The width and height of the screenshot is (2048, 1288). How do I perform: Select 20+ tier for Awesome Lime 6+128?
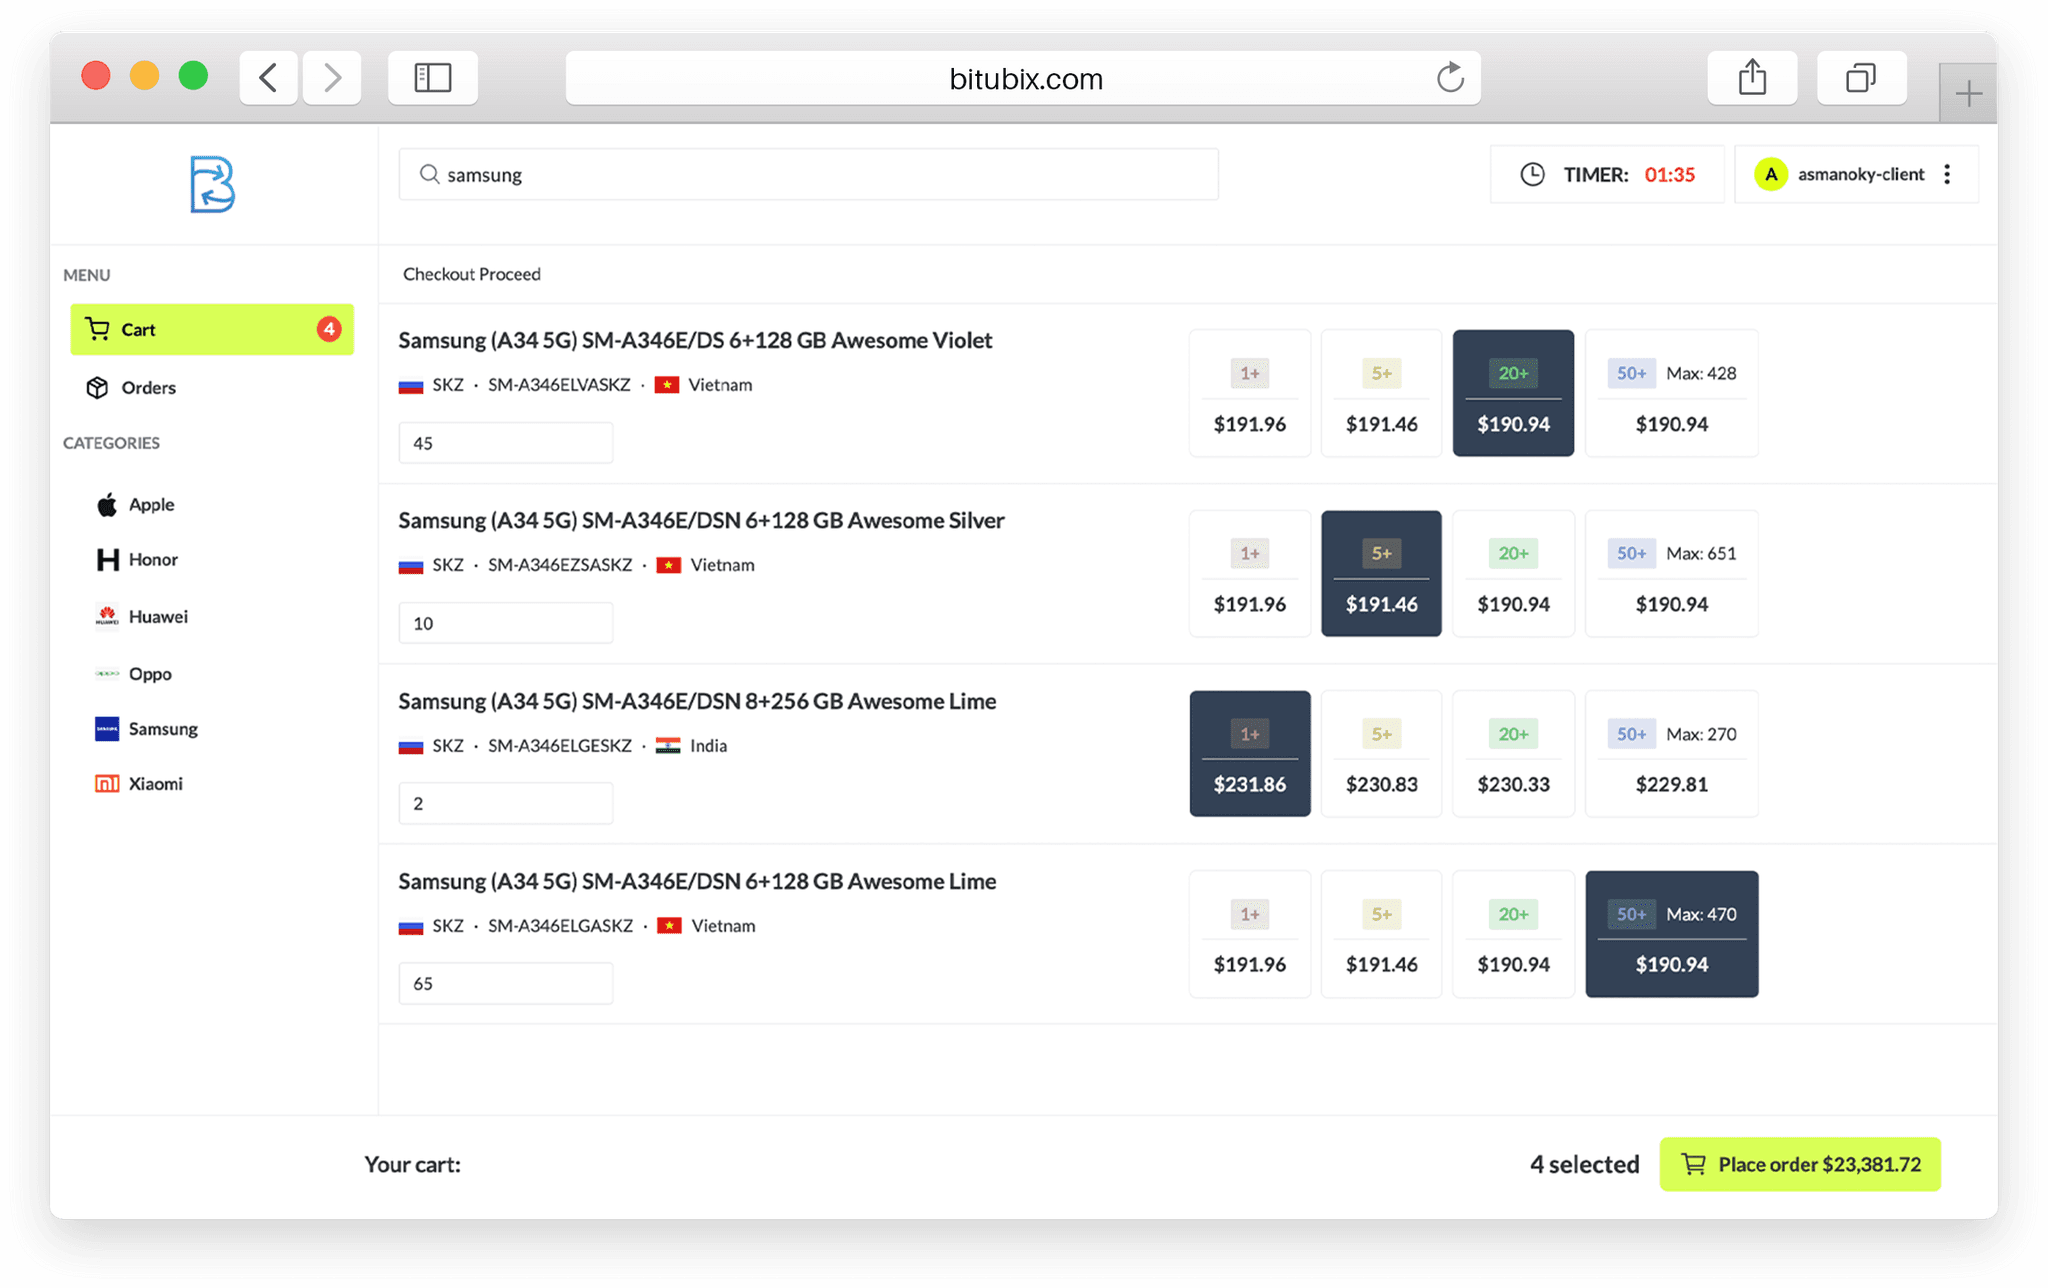point(1513,933)
